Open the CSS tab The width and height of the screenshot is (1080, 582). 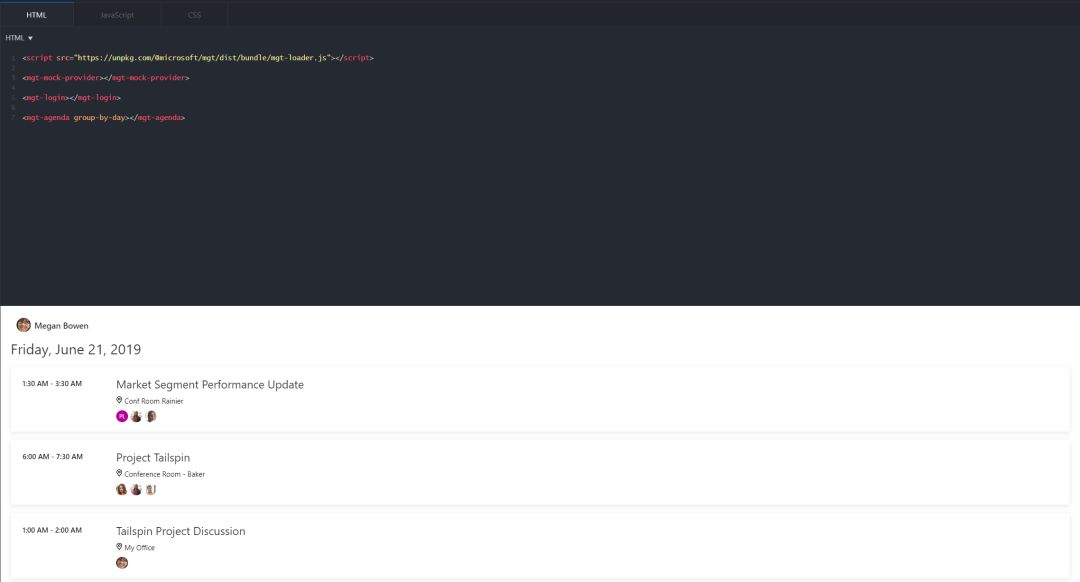194,14
